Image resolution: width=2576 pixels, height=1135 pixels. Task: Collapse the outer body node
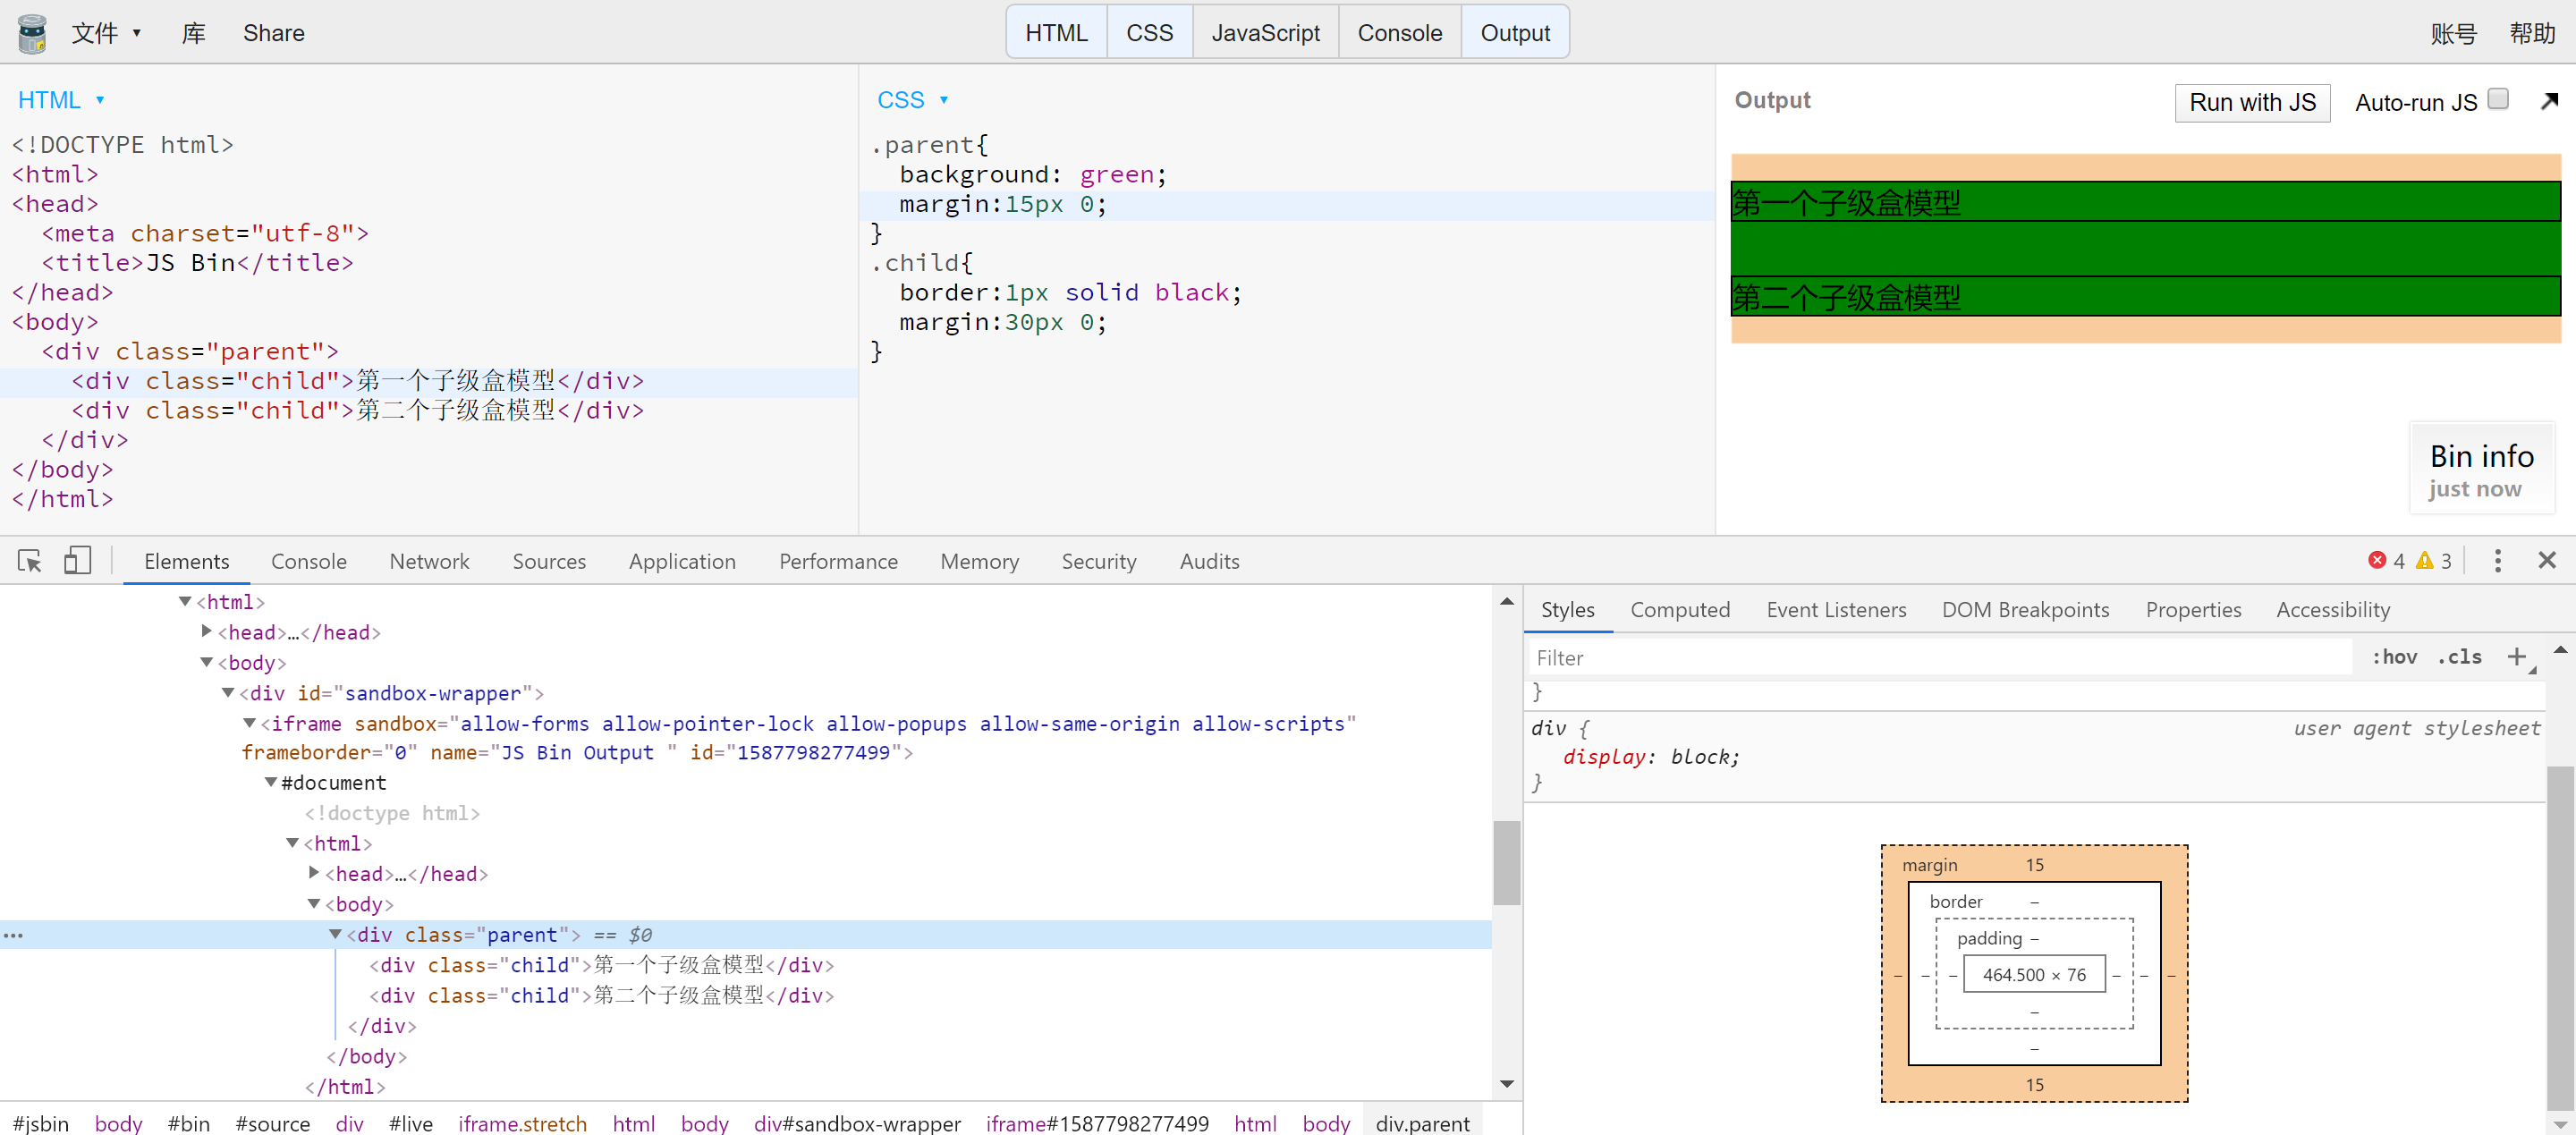tap(206, 662)
